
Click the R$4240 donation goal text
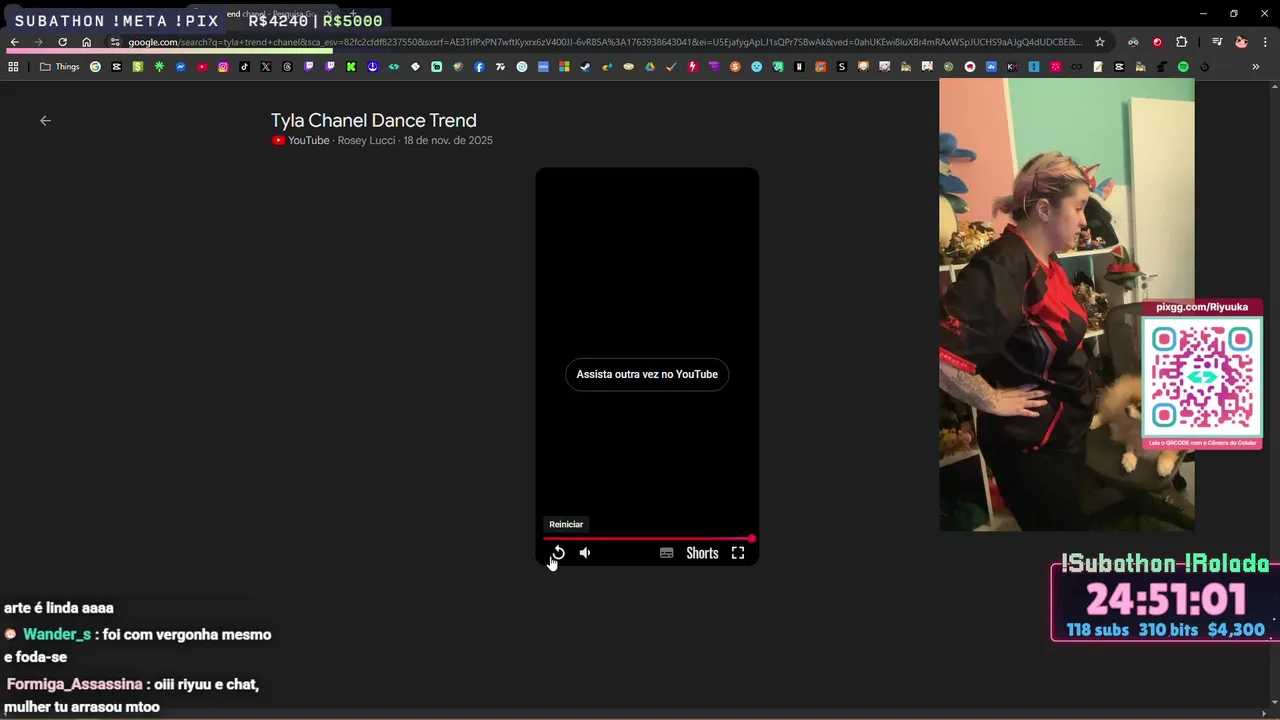(x=278, y=21)
